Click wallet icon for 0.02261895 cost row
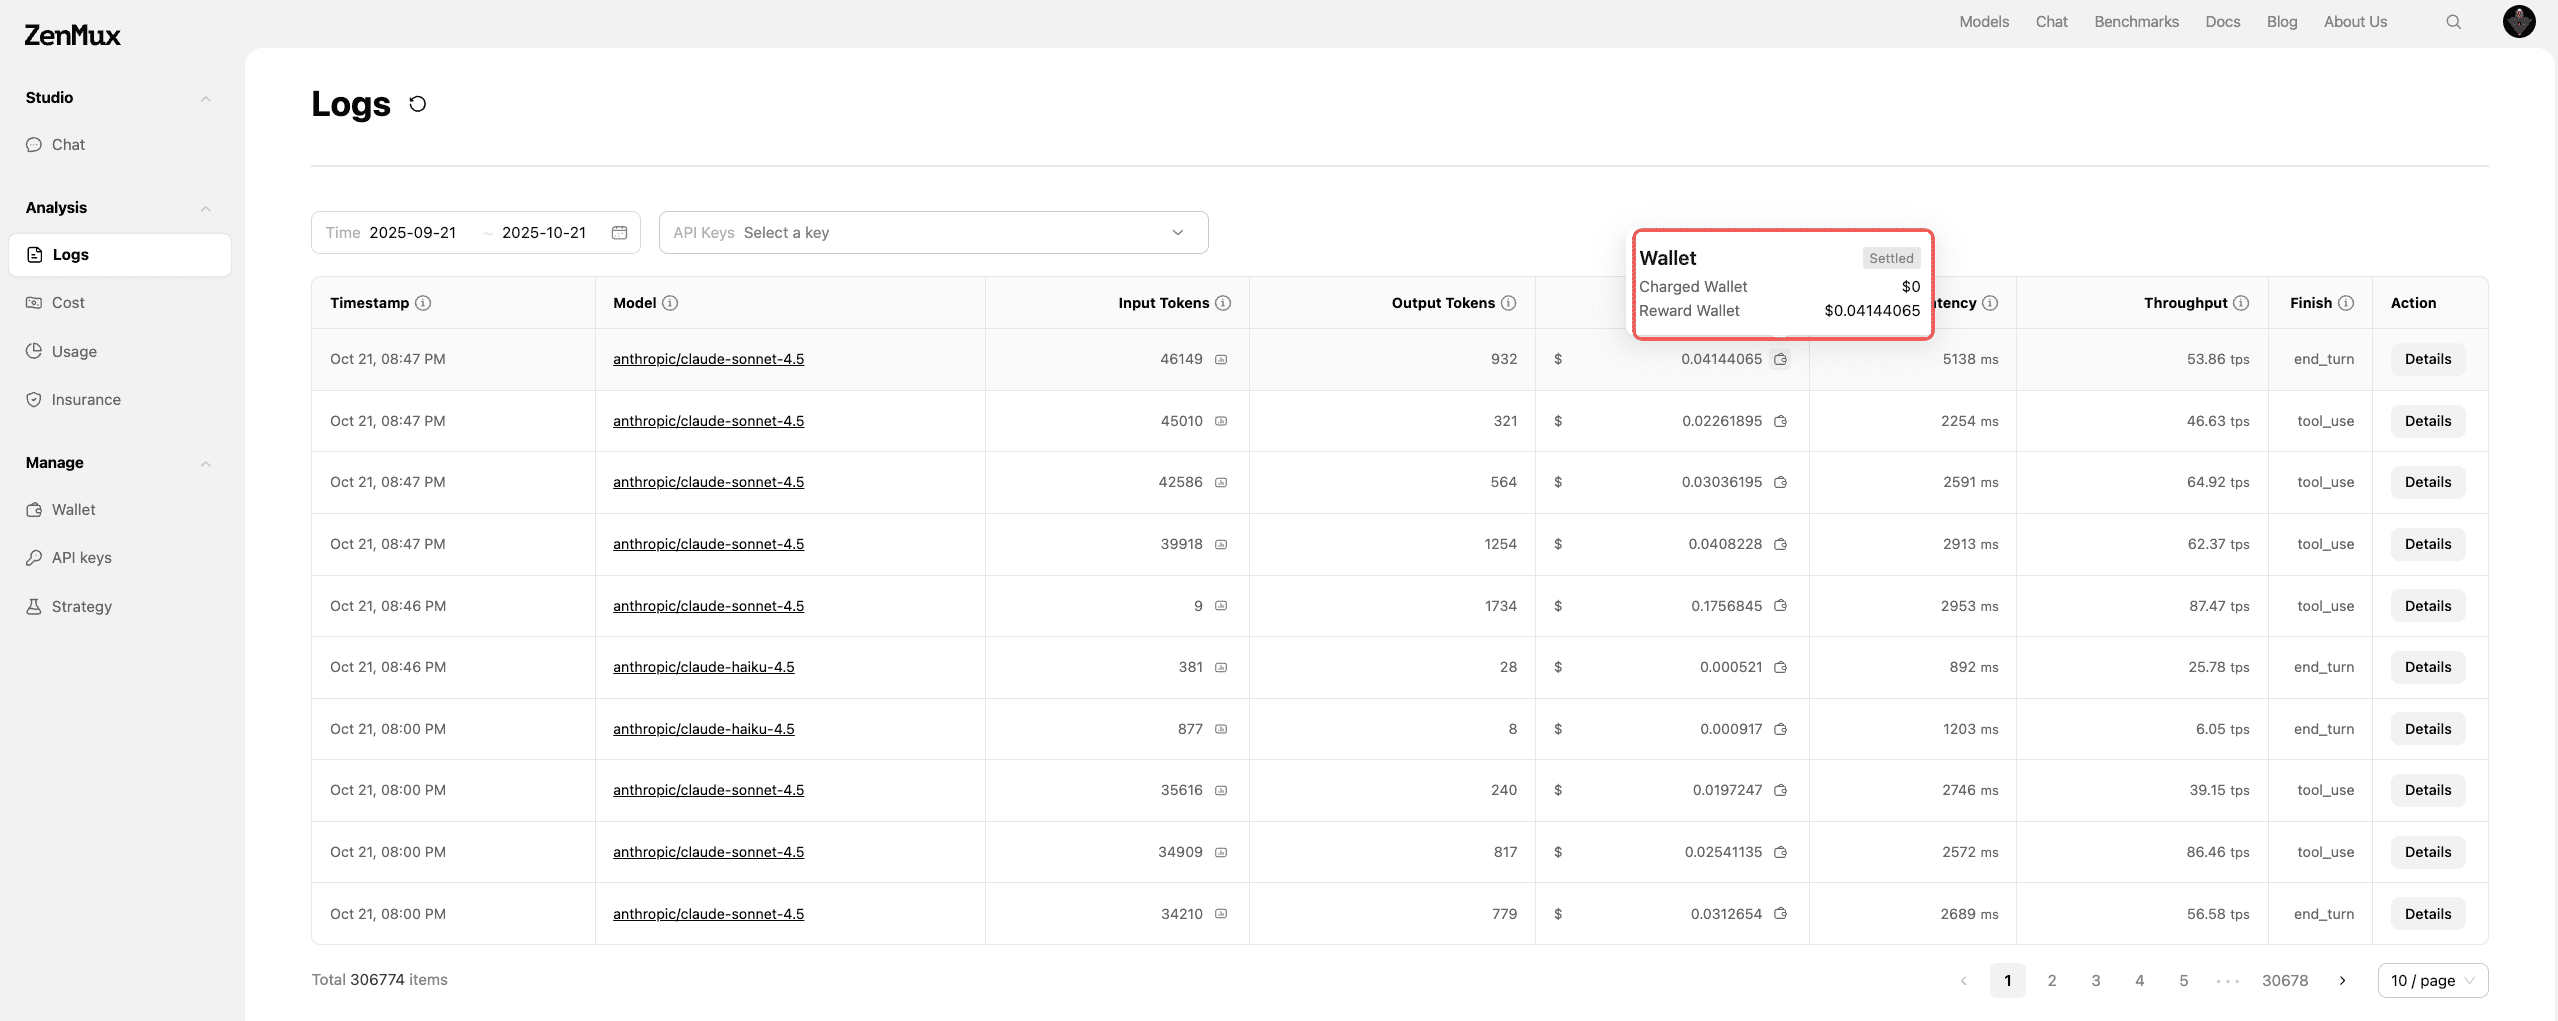 [1780, 421]
